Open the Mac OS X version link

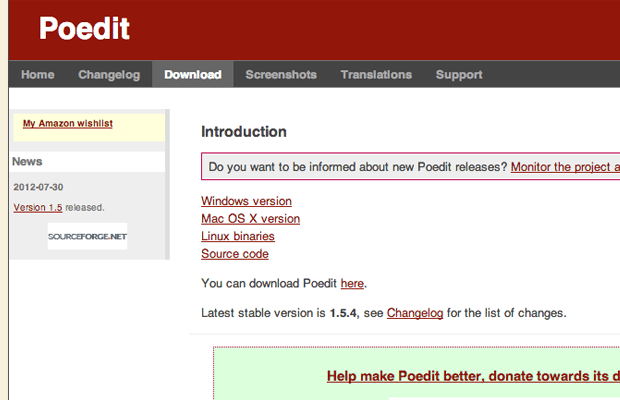(250, 219)
